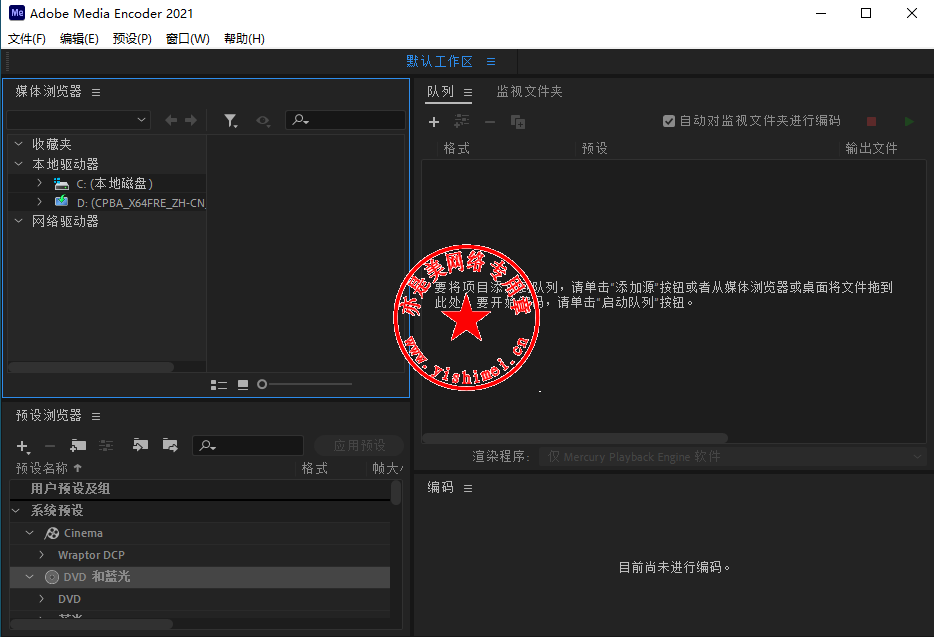The image size is (934, 637).
Task: Switch Media Browser to thumbnail view
Action: coord(243,385)
